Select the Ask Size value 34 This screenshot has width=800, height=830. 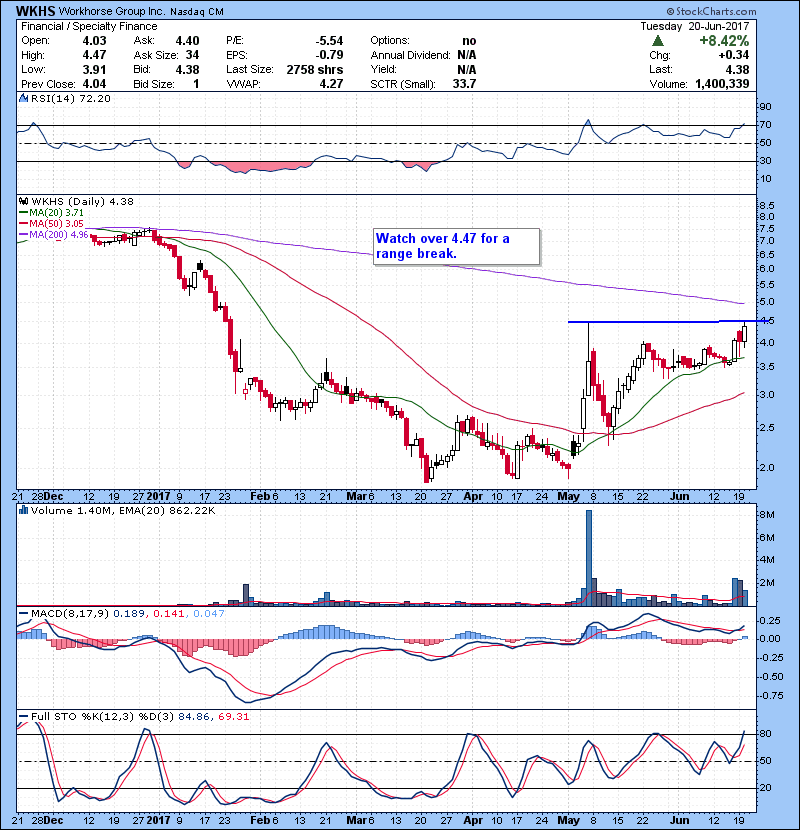[x=192, y=55]
